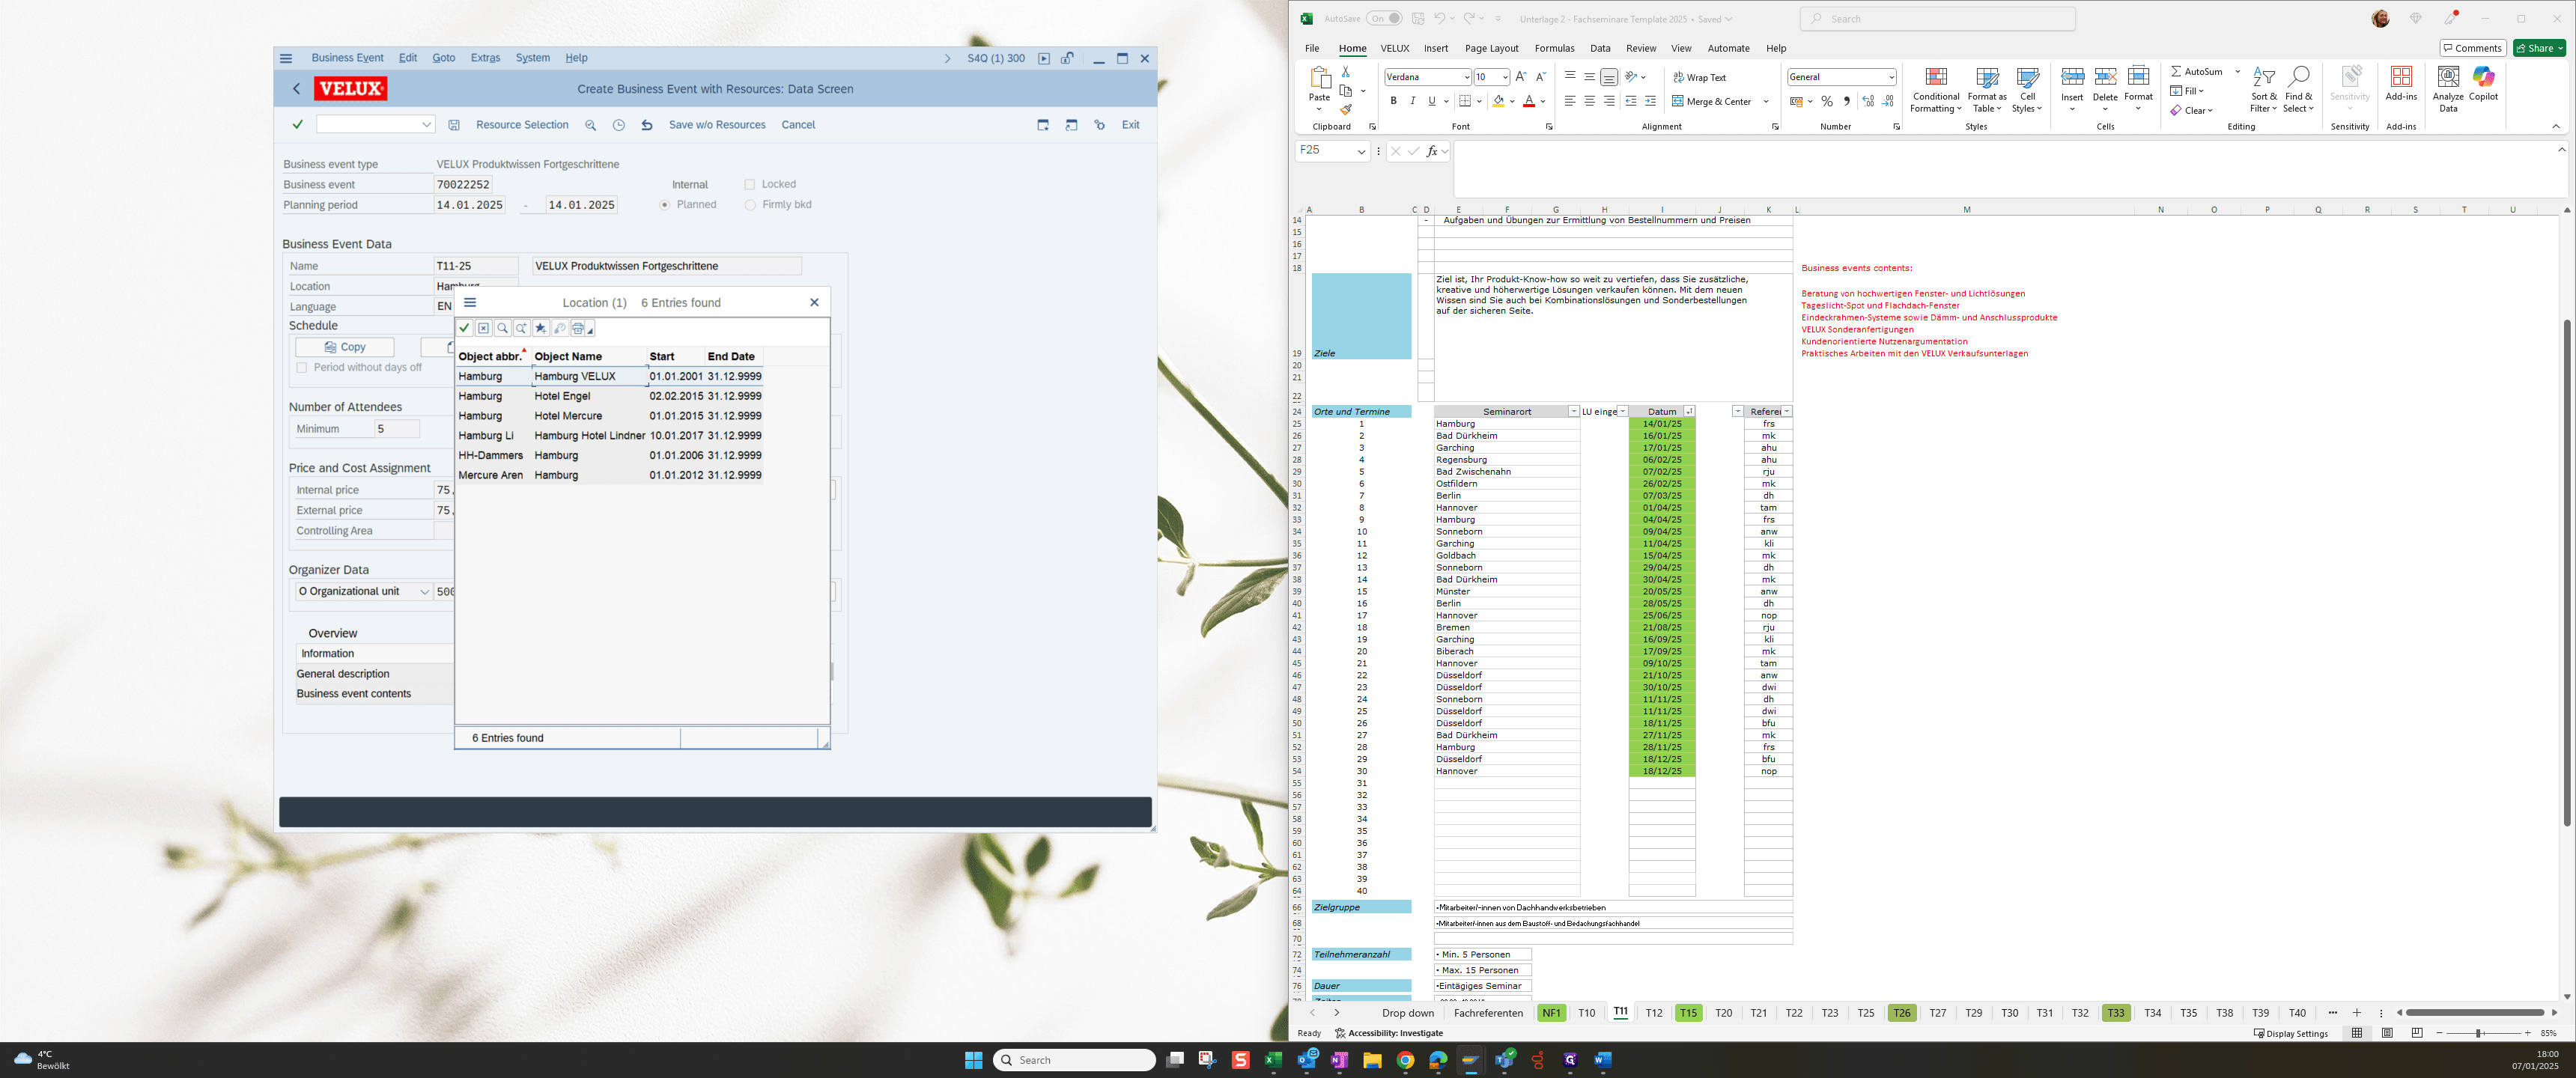Select the Firmly bkd radio button
This screenshot has width=2576, height=1078.
750,205
